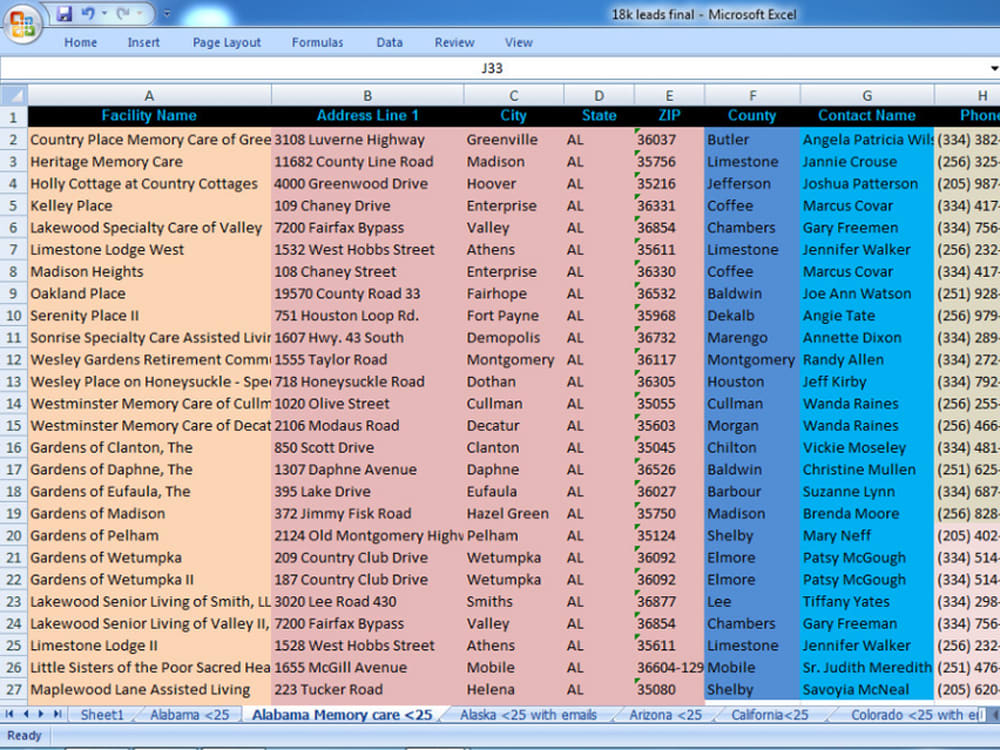Switch to the Review tab
1000x750 pixels.
click(x=455, y=43)
